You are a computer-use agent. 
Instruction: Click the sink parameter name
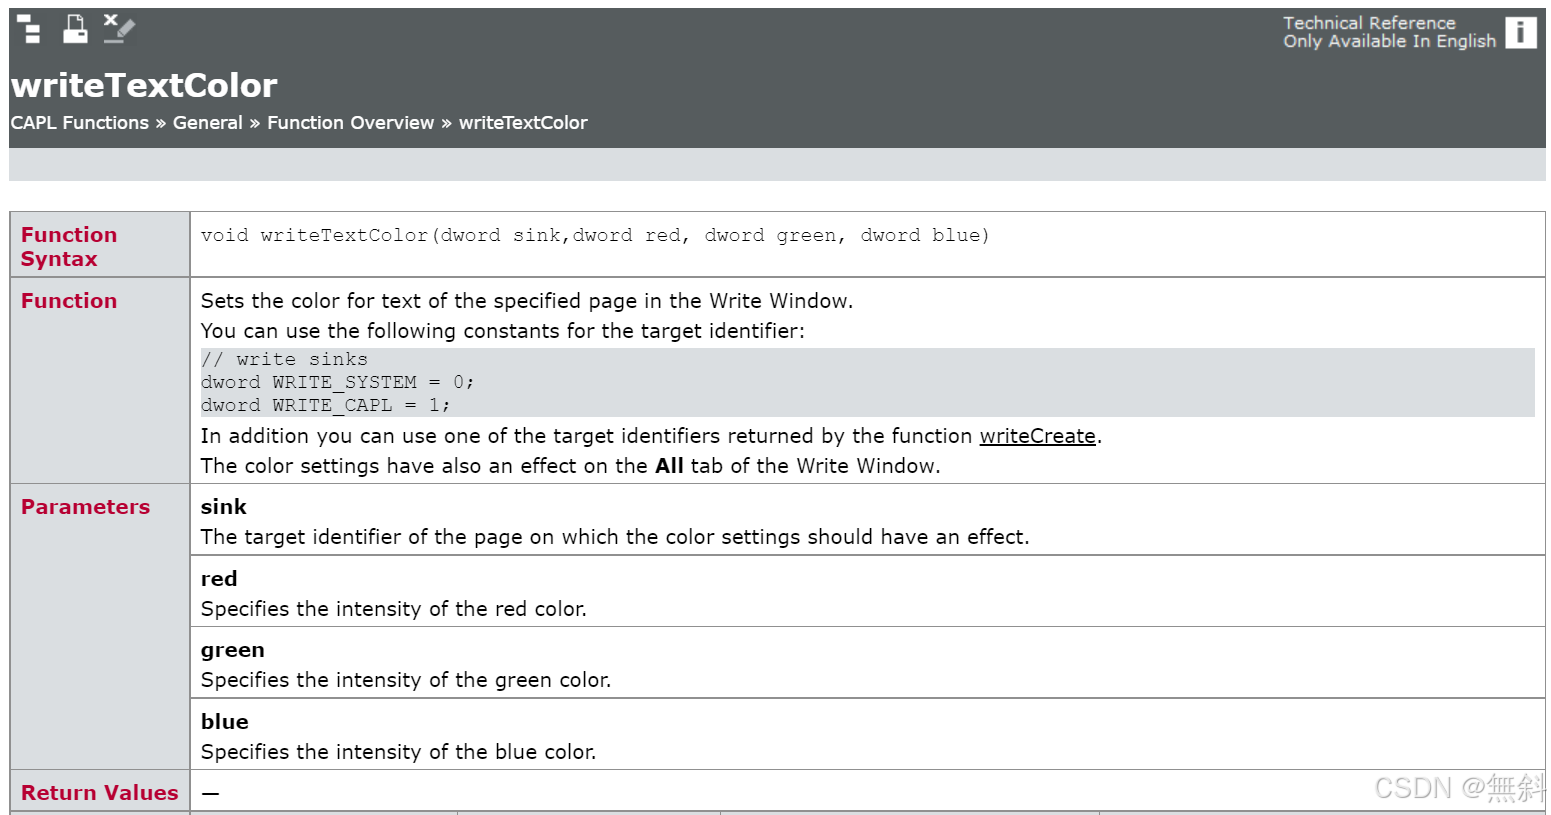point(222,507)
